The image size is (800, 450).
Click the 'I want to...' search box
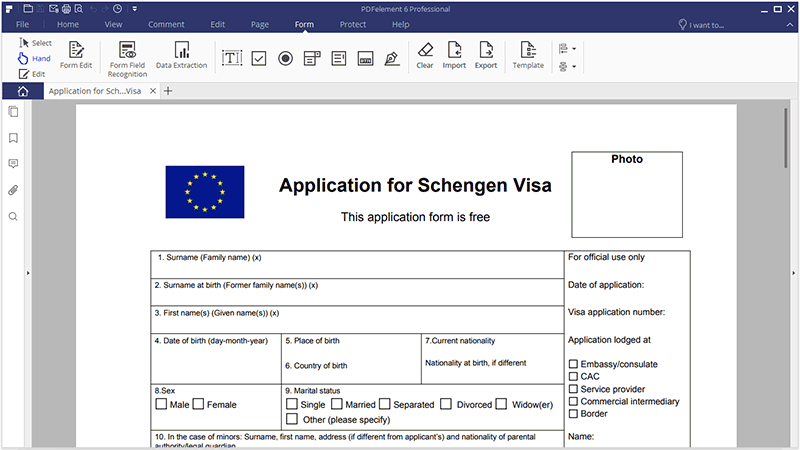click(701, 24)
